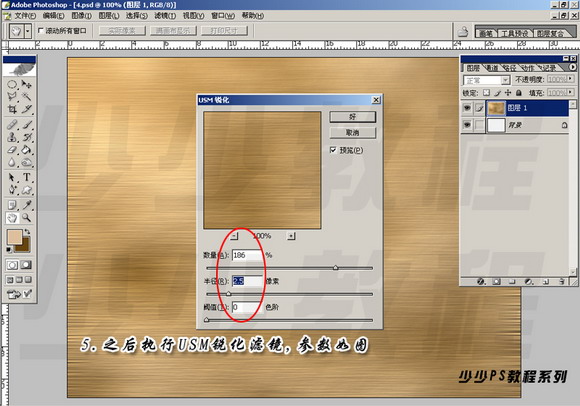This screenshot has height=406, width=580.
Task: Select the Notes tool
Action: 12,205
